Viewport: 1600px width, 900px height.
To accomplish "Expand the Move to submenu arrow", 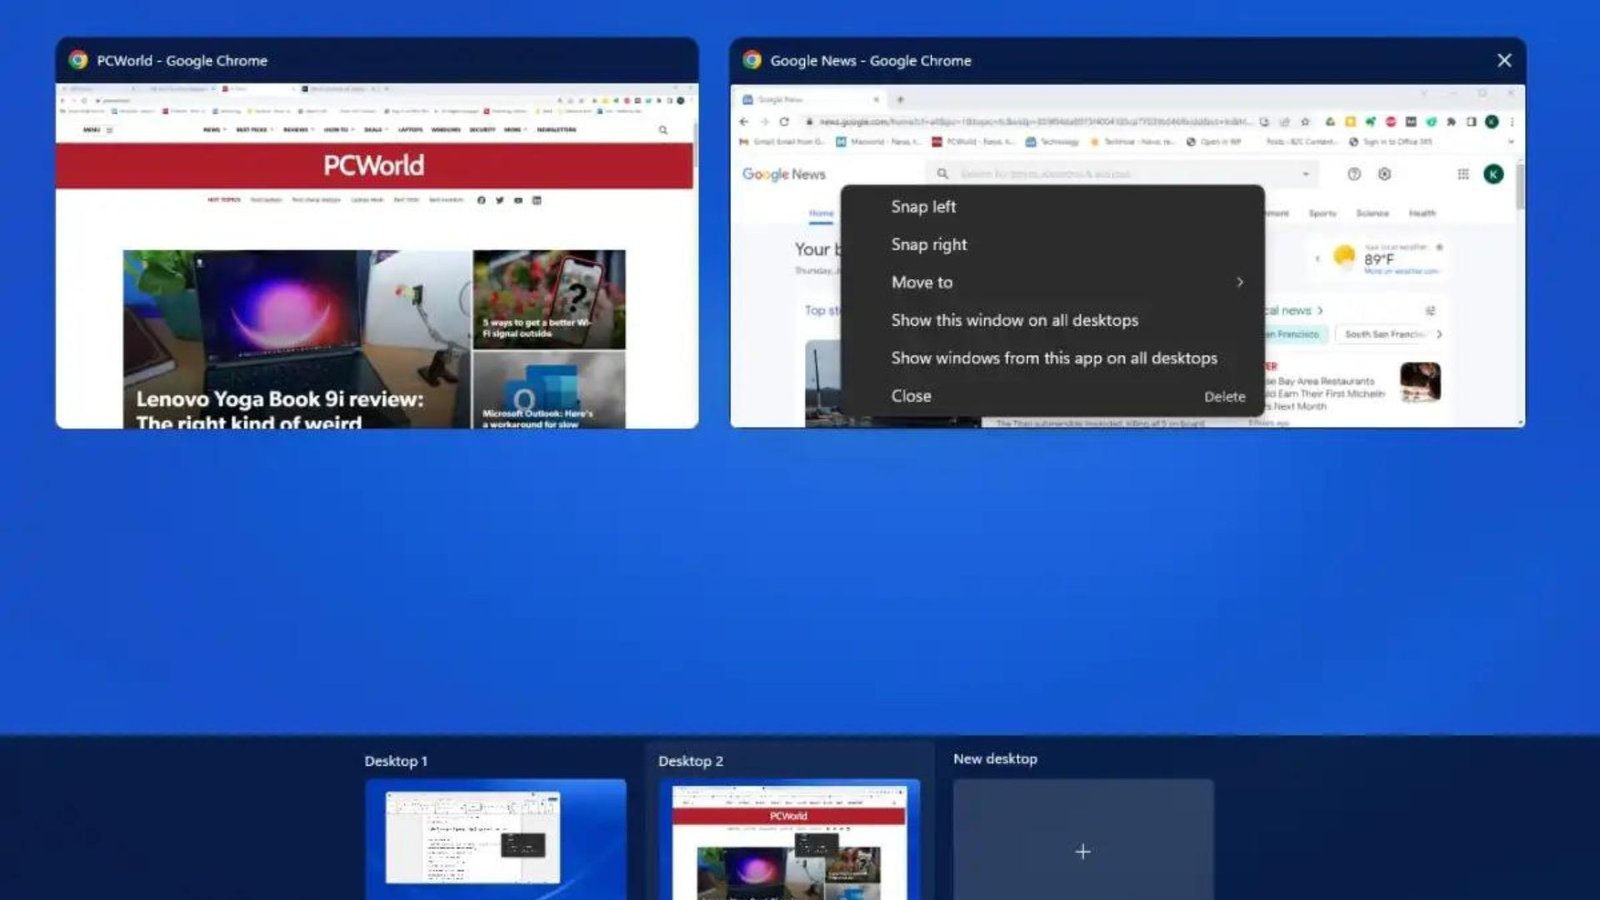I will tap(1240, 283).
